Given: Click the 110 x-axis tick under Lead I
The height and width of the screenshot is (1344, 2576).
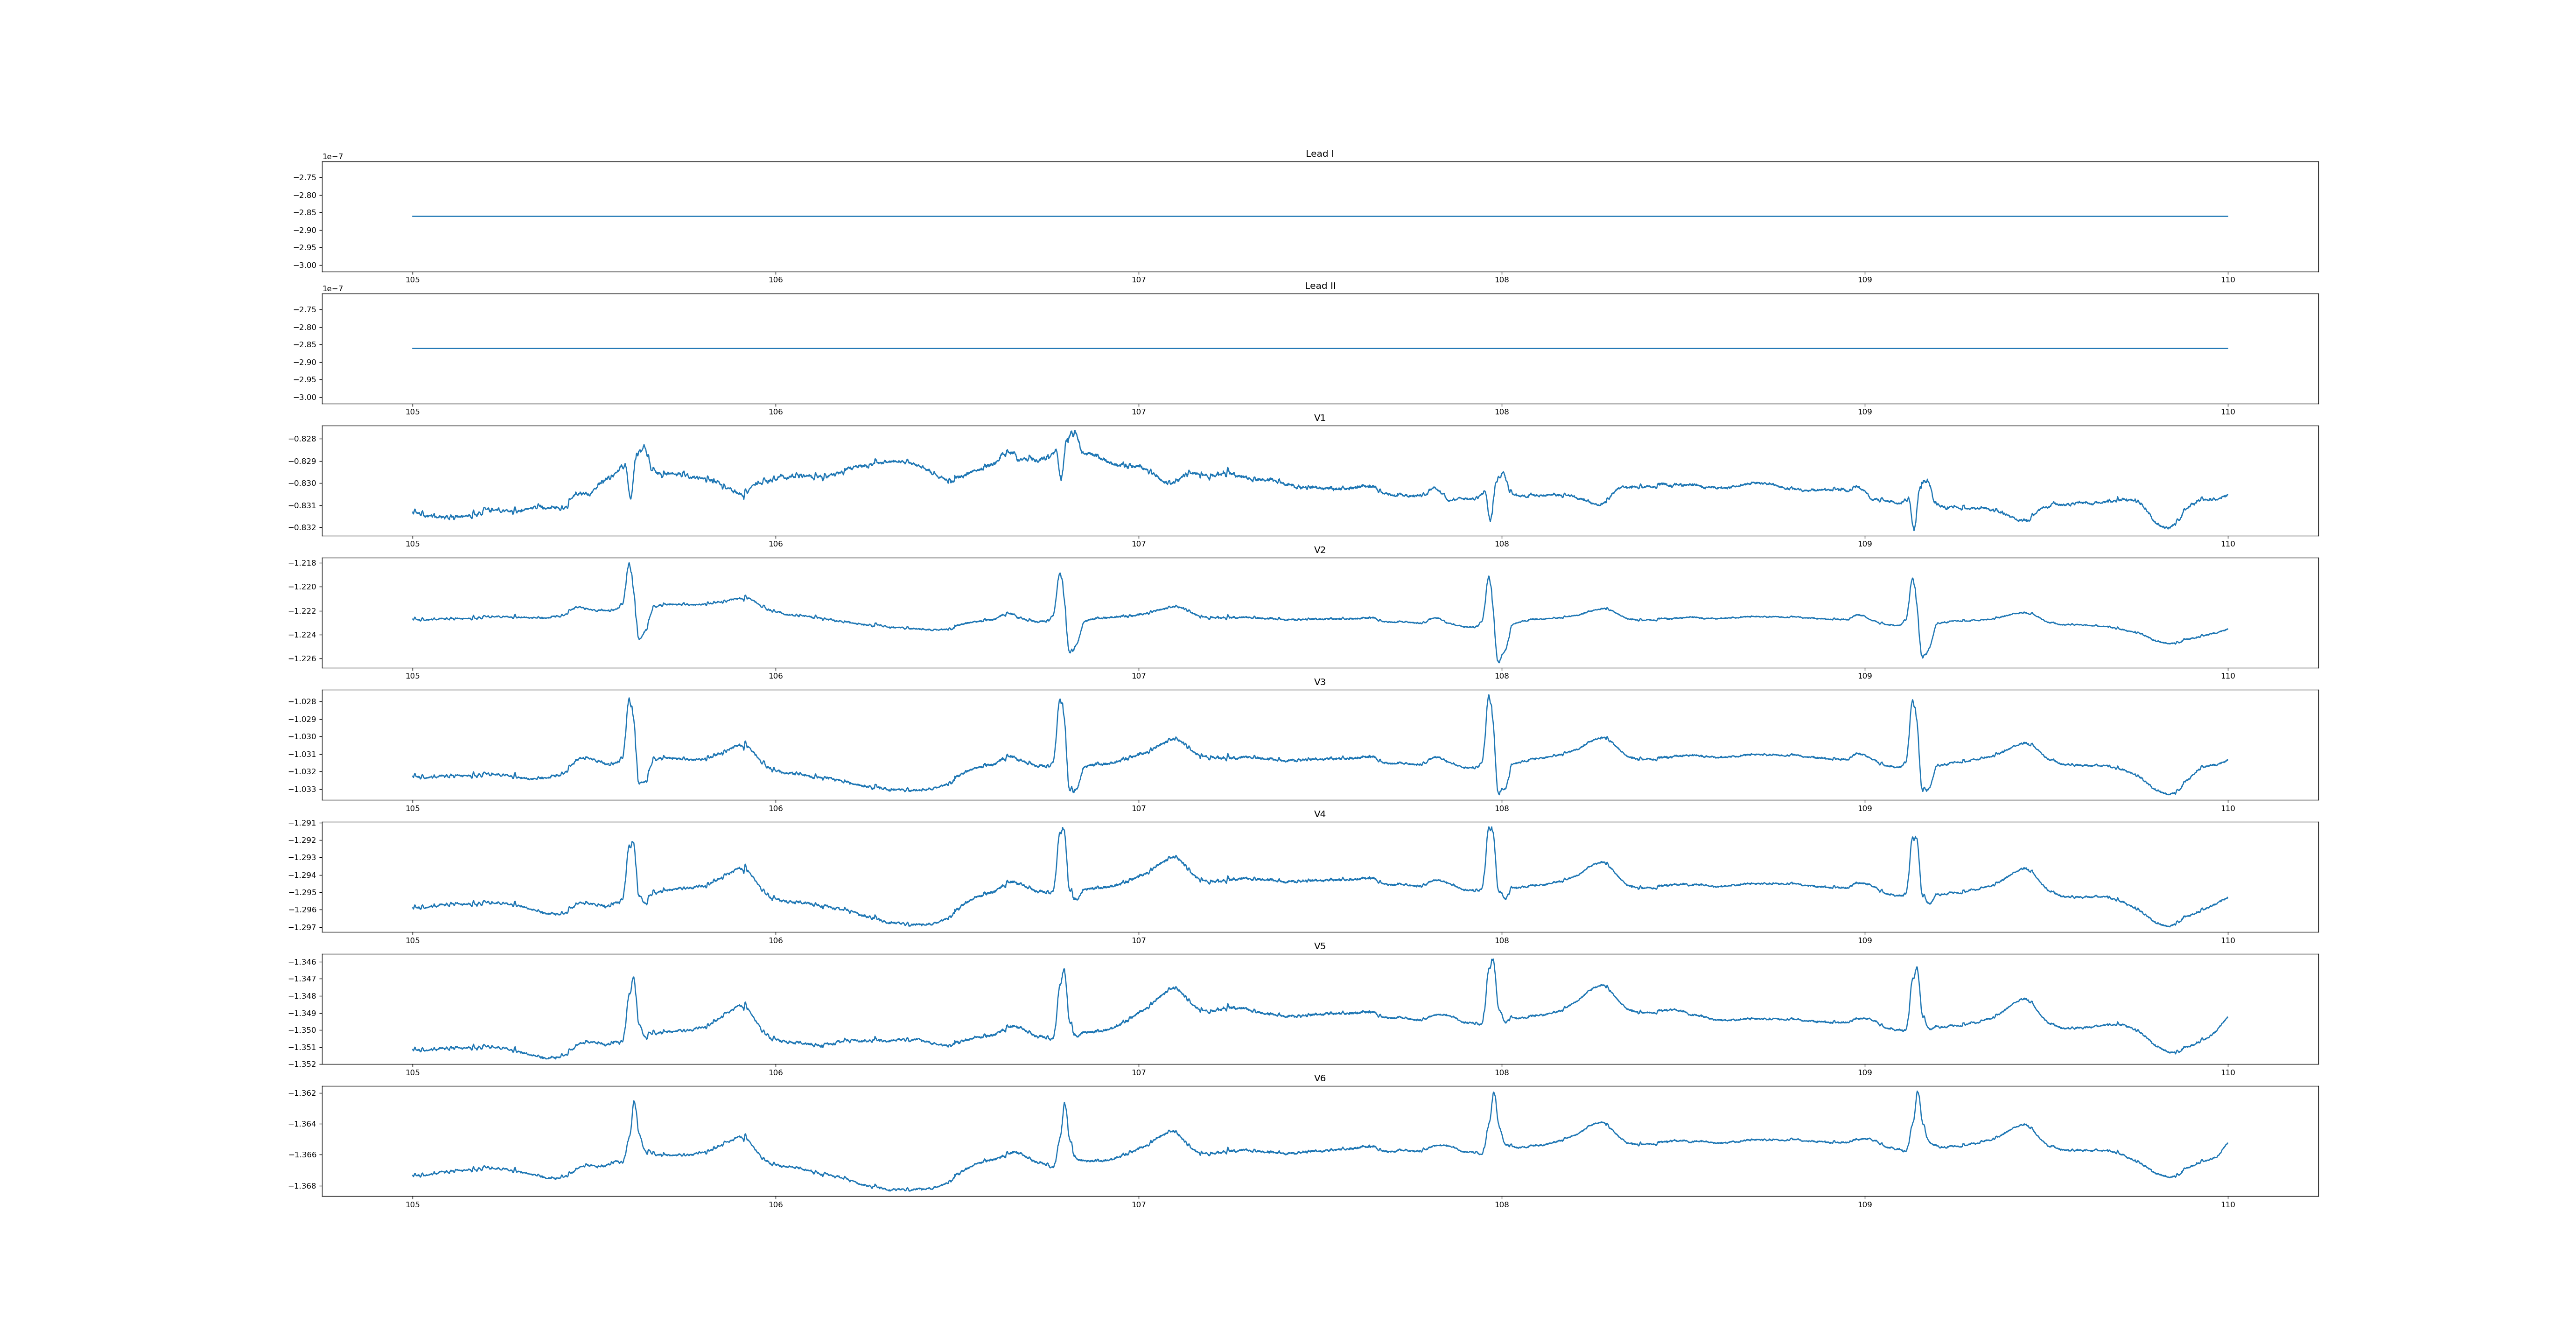Looking at the screenshot, I should click(2227, 280).
